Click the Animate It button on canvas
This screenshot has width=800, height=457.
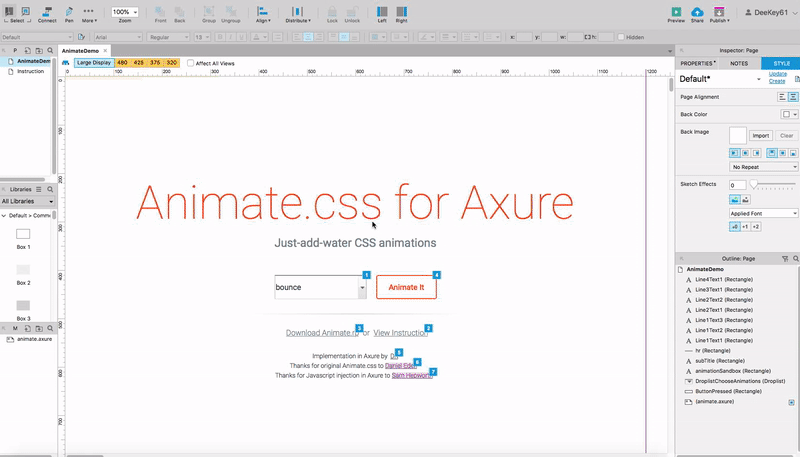[x=406, y=287]
